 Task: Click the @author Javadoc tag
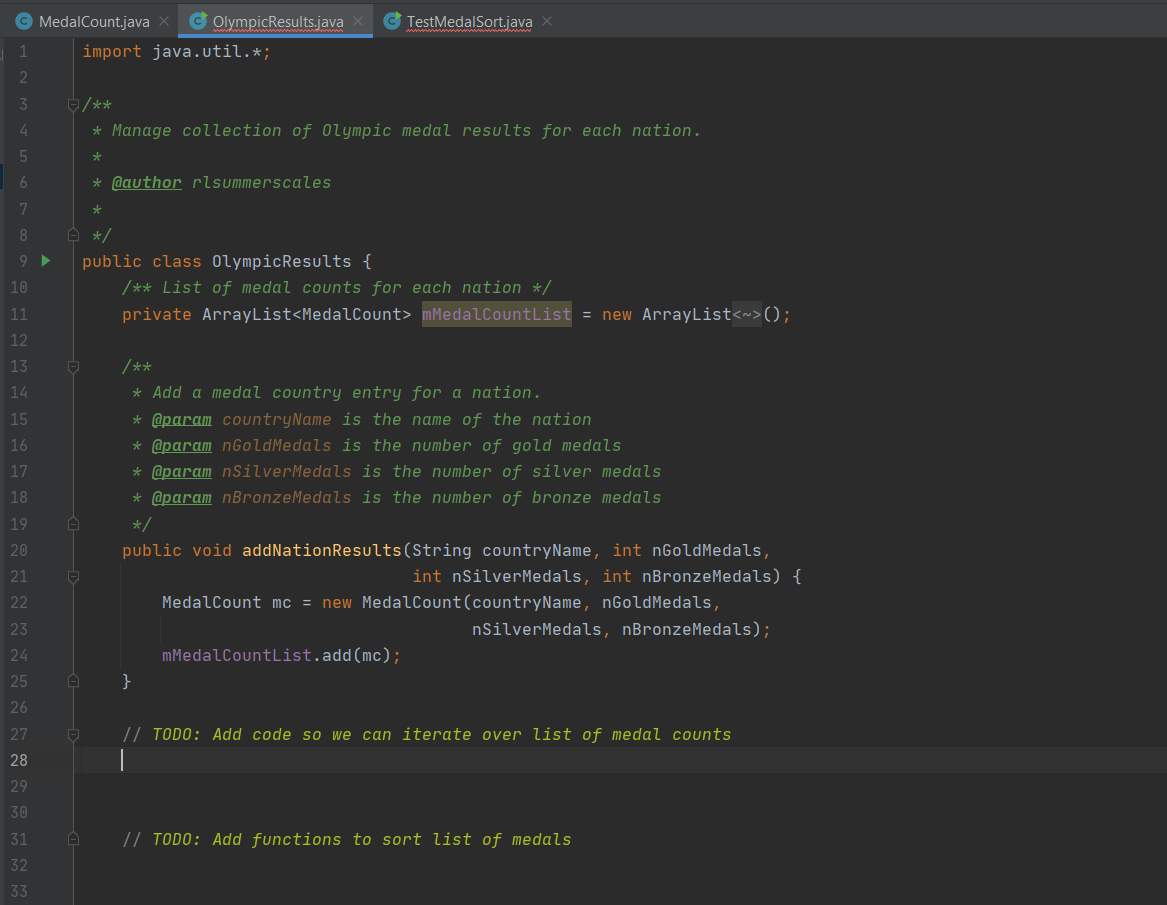click(x=147, y=182)
